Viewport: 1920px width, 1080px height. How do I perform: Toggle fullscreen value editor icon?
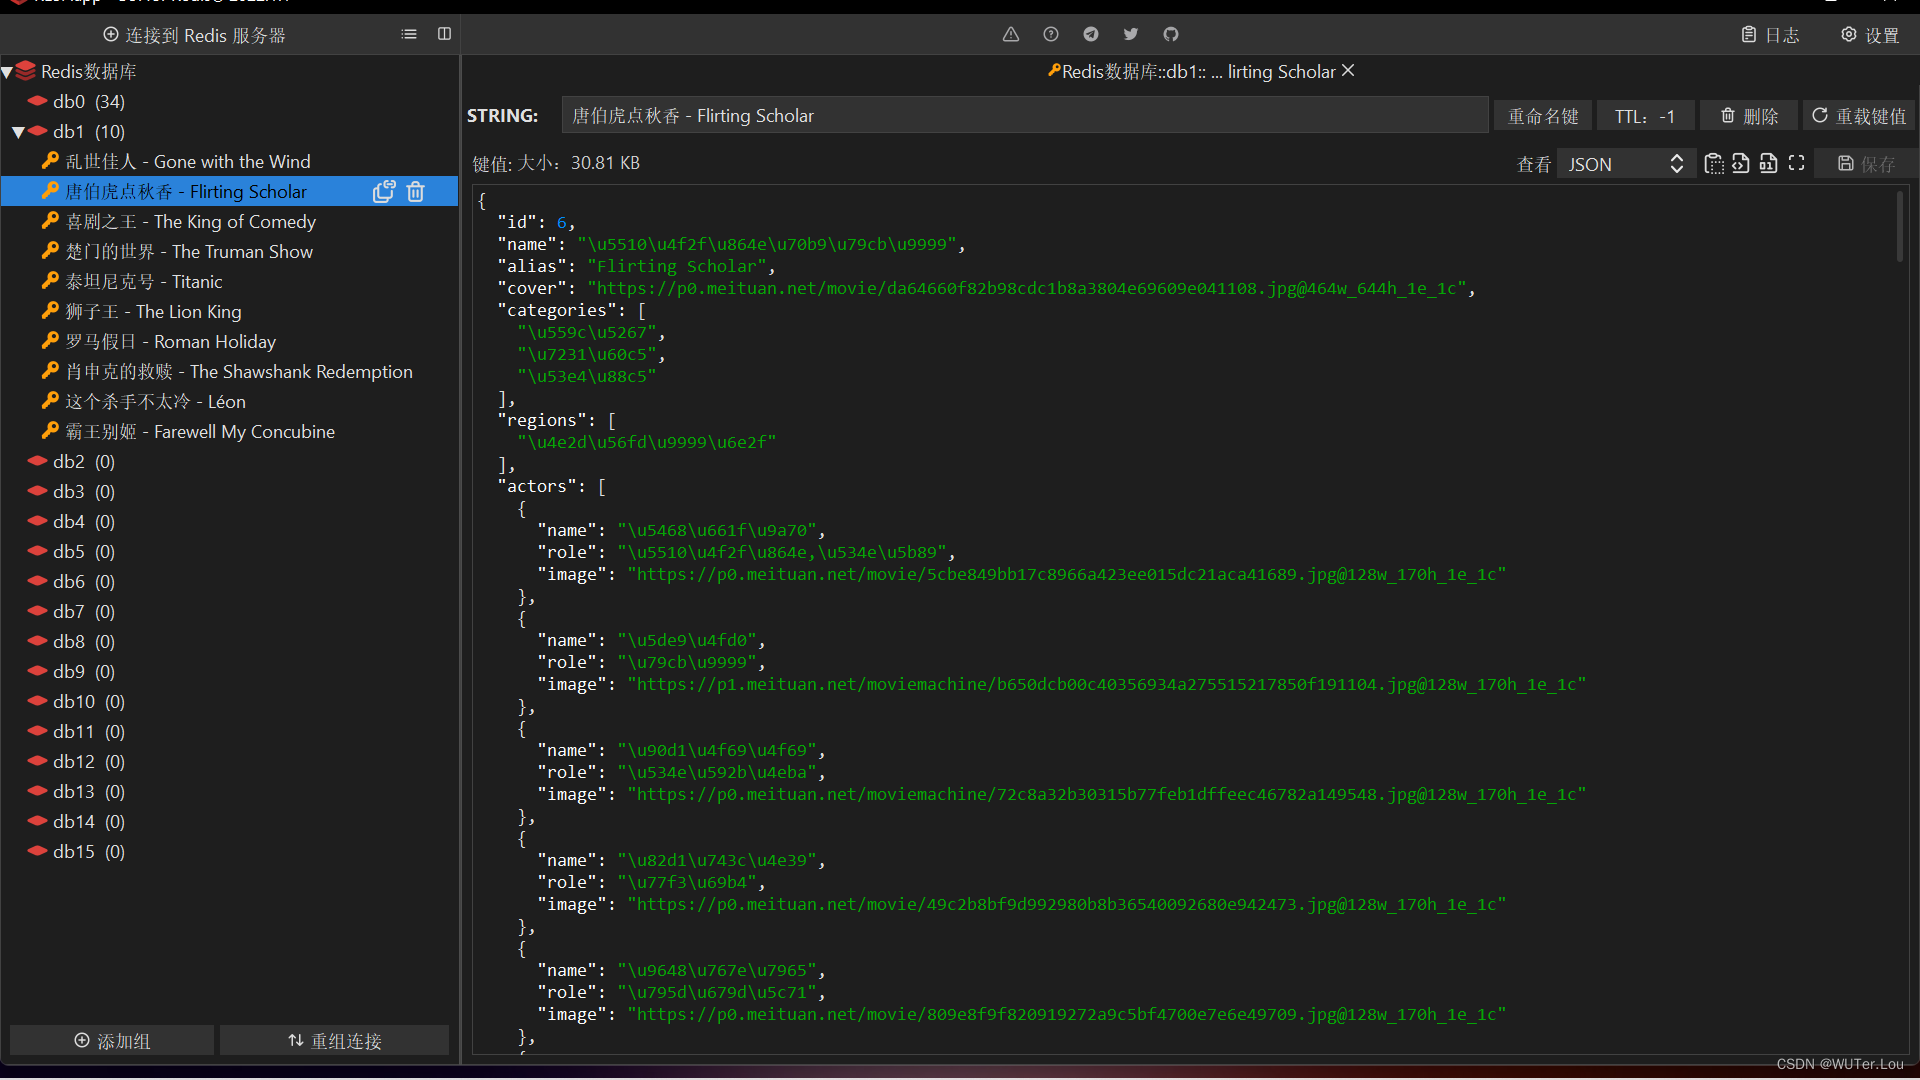pos(1796,164)
